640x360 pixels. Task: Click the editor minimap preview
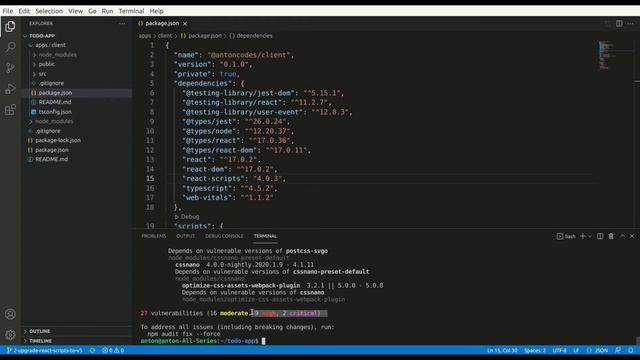pos(608,55)
